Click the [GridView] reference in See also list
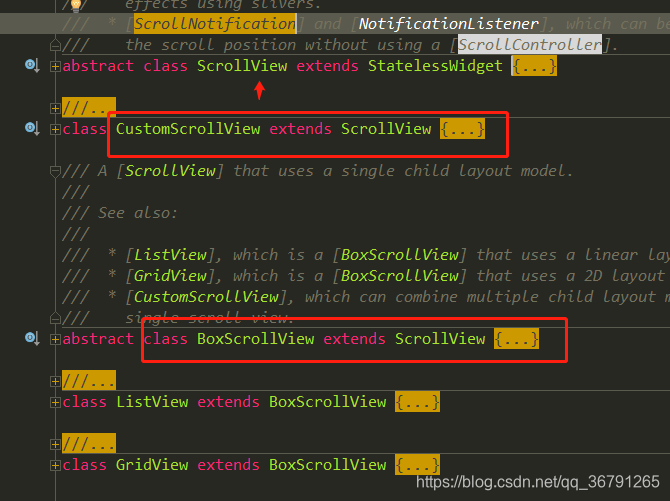 pyautogui.click(x=170, y=276)
